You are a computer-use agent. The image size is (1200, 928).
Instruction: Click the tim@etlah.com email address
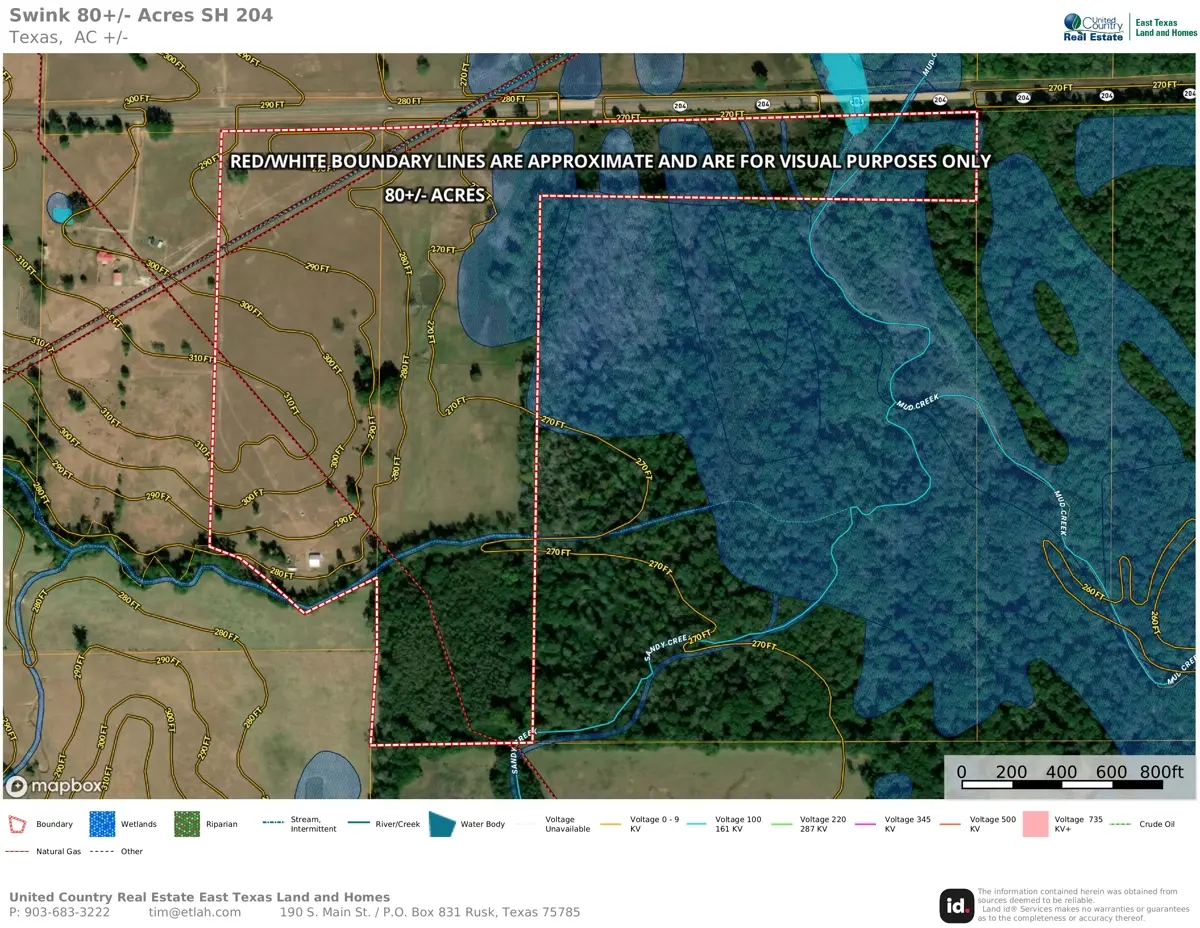194,912
